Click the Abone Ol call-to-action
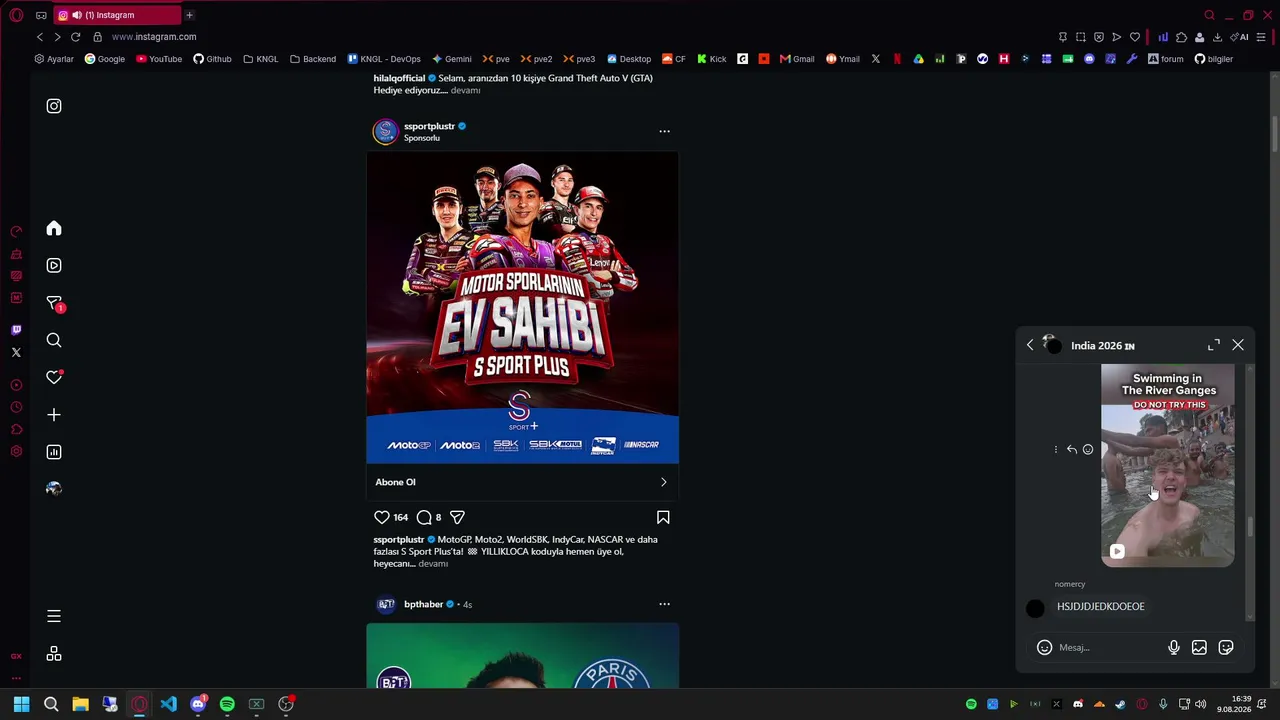Image resolution: width=1280 pixels, height=720 pixels. (x=522, y=482)
